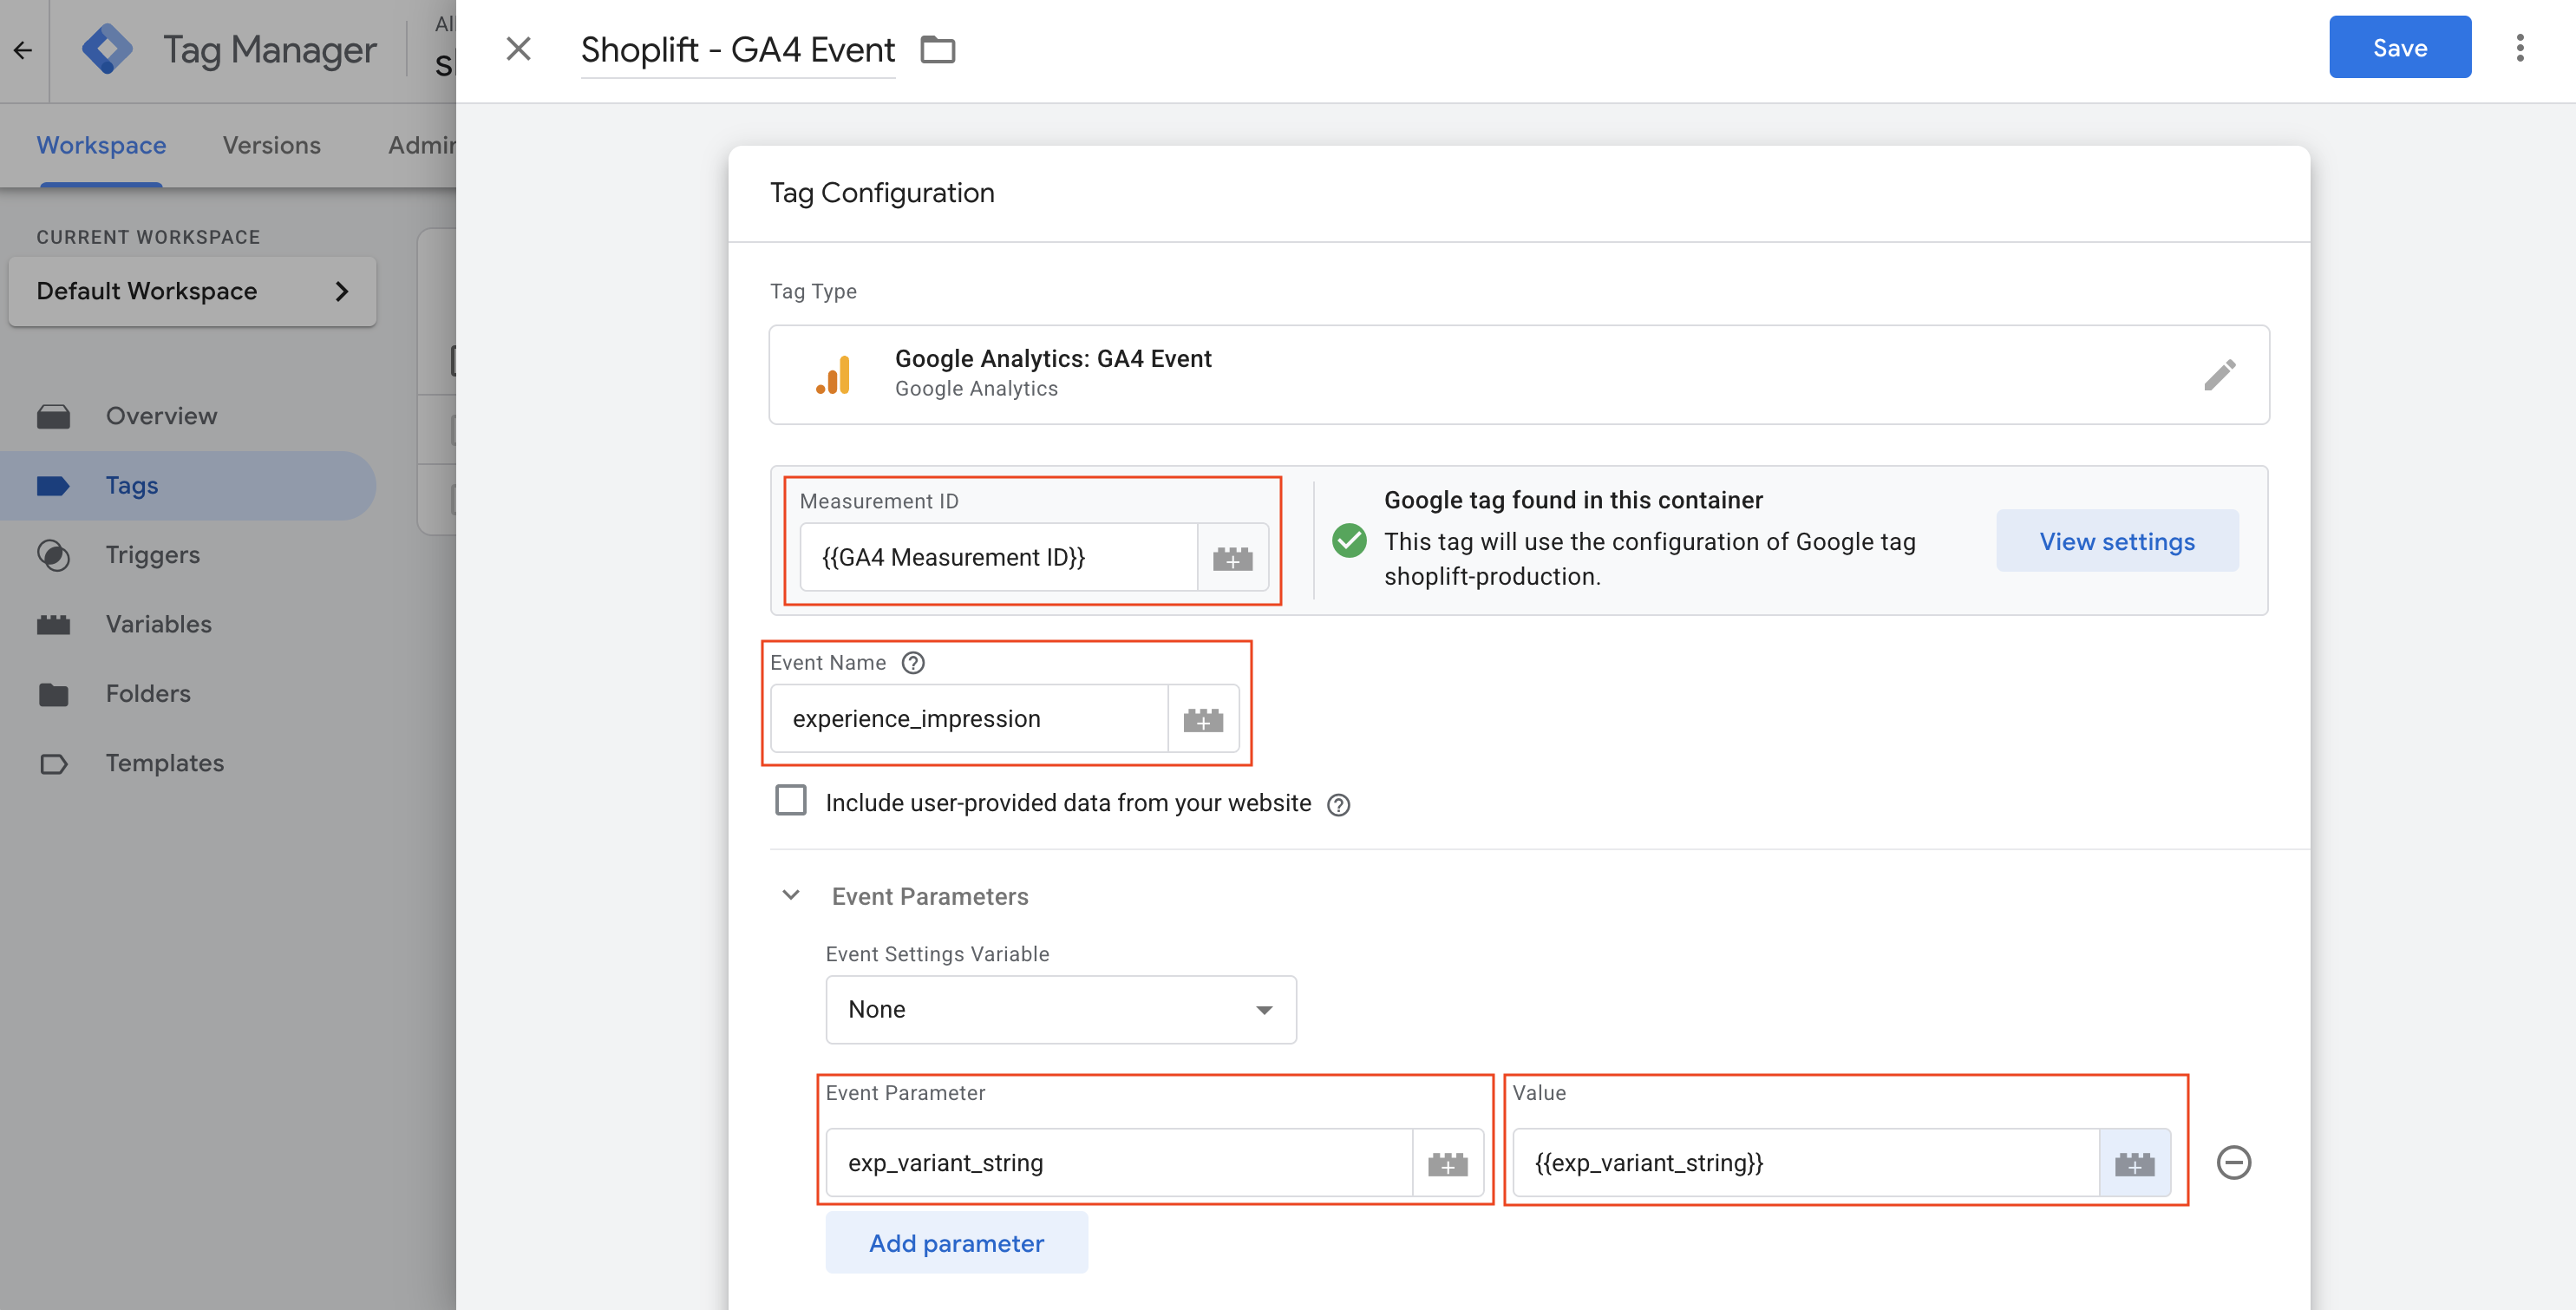Click the pencil icon to edit tag type
The image size is (2576, 1310).
coord(2219,375)
